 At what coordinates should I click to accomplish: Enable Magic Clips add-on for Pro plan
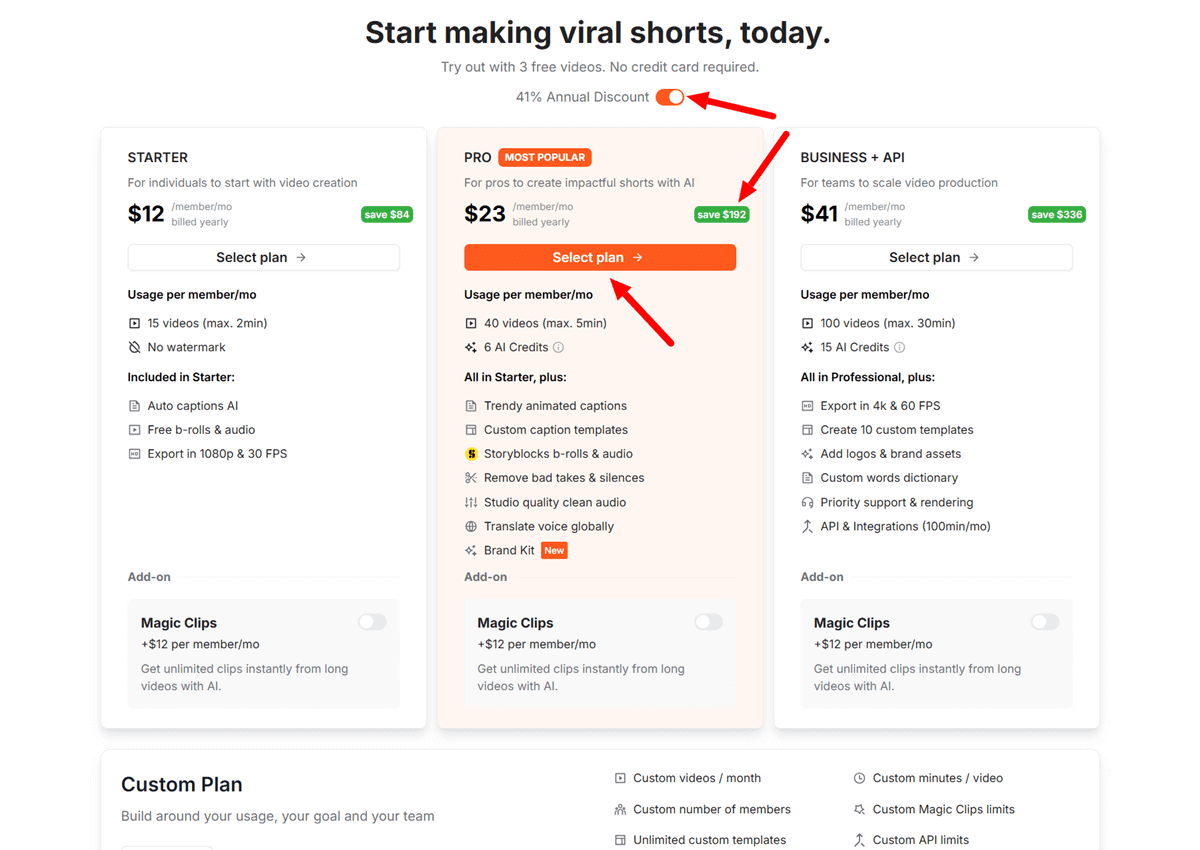[x=708, y=622]
